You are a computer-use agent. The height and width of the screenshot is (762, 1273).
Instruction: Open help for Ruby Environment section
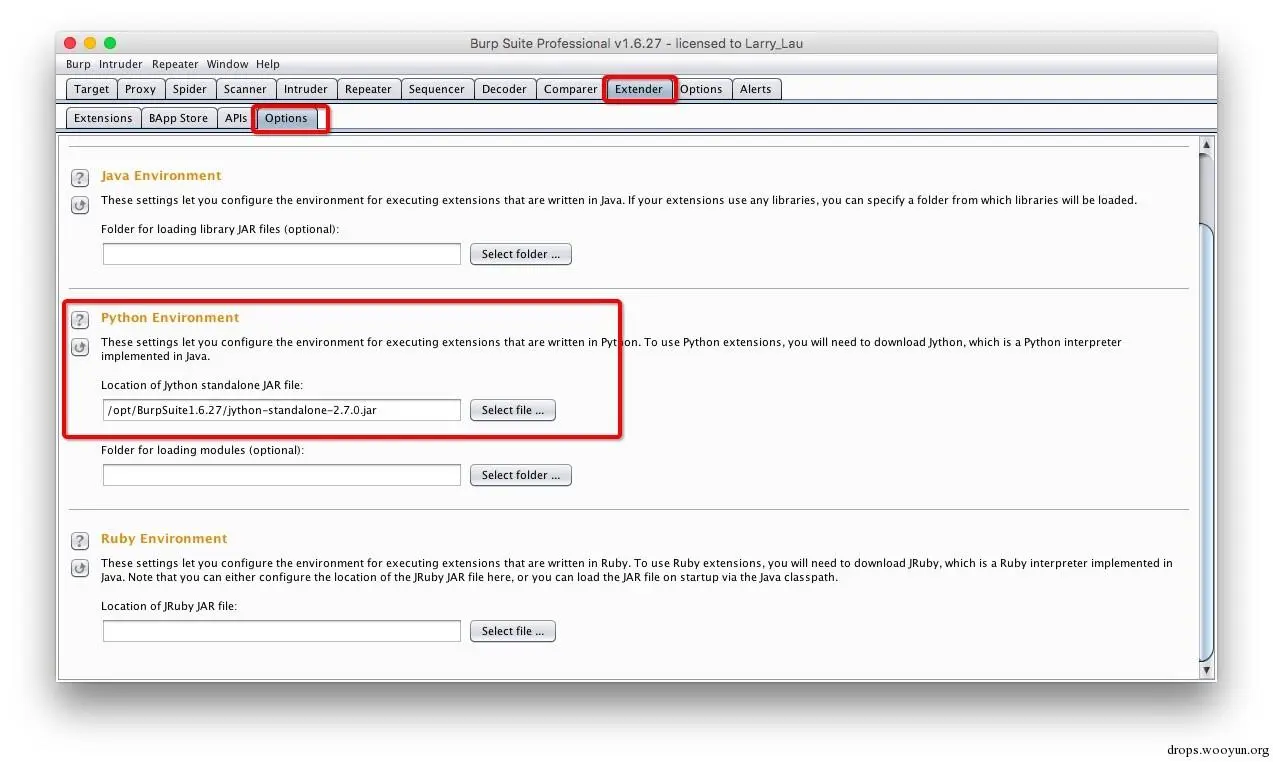80,541
